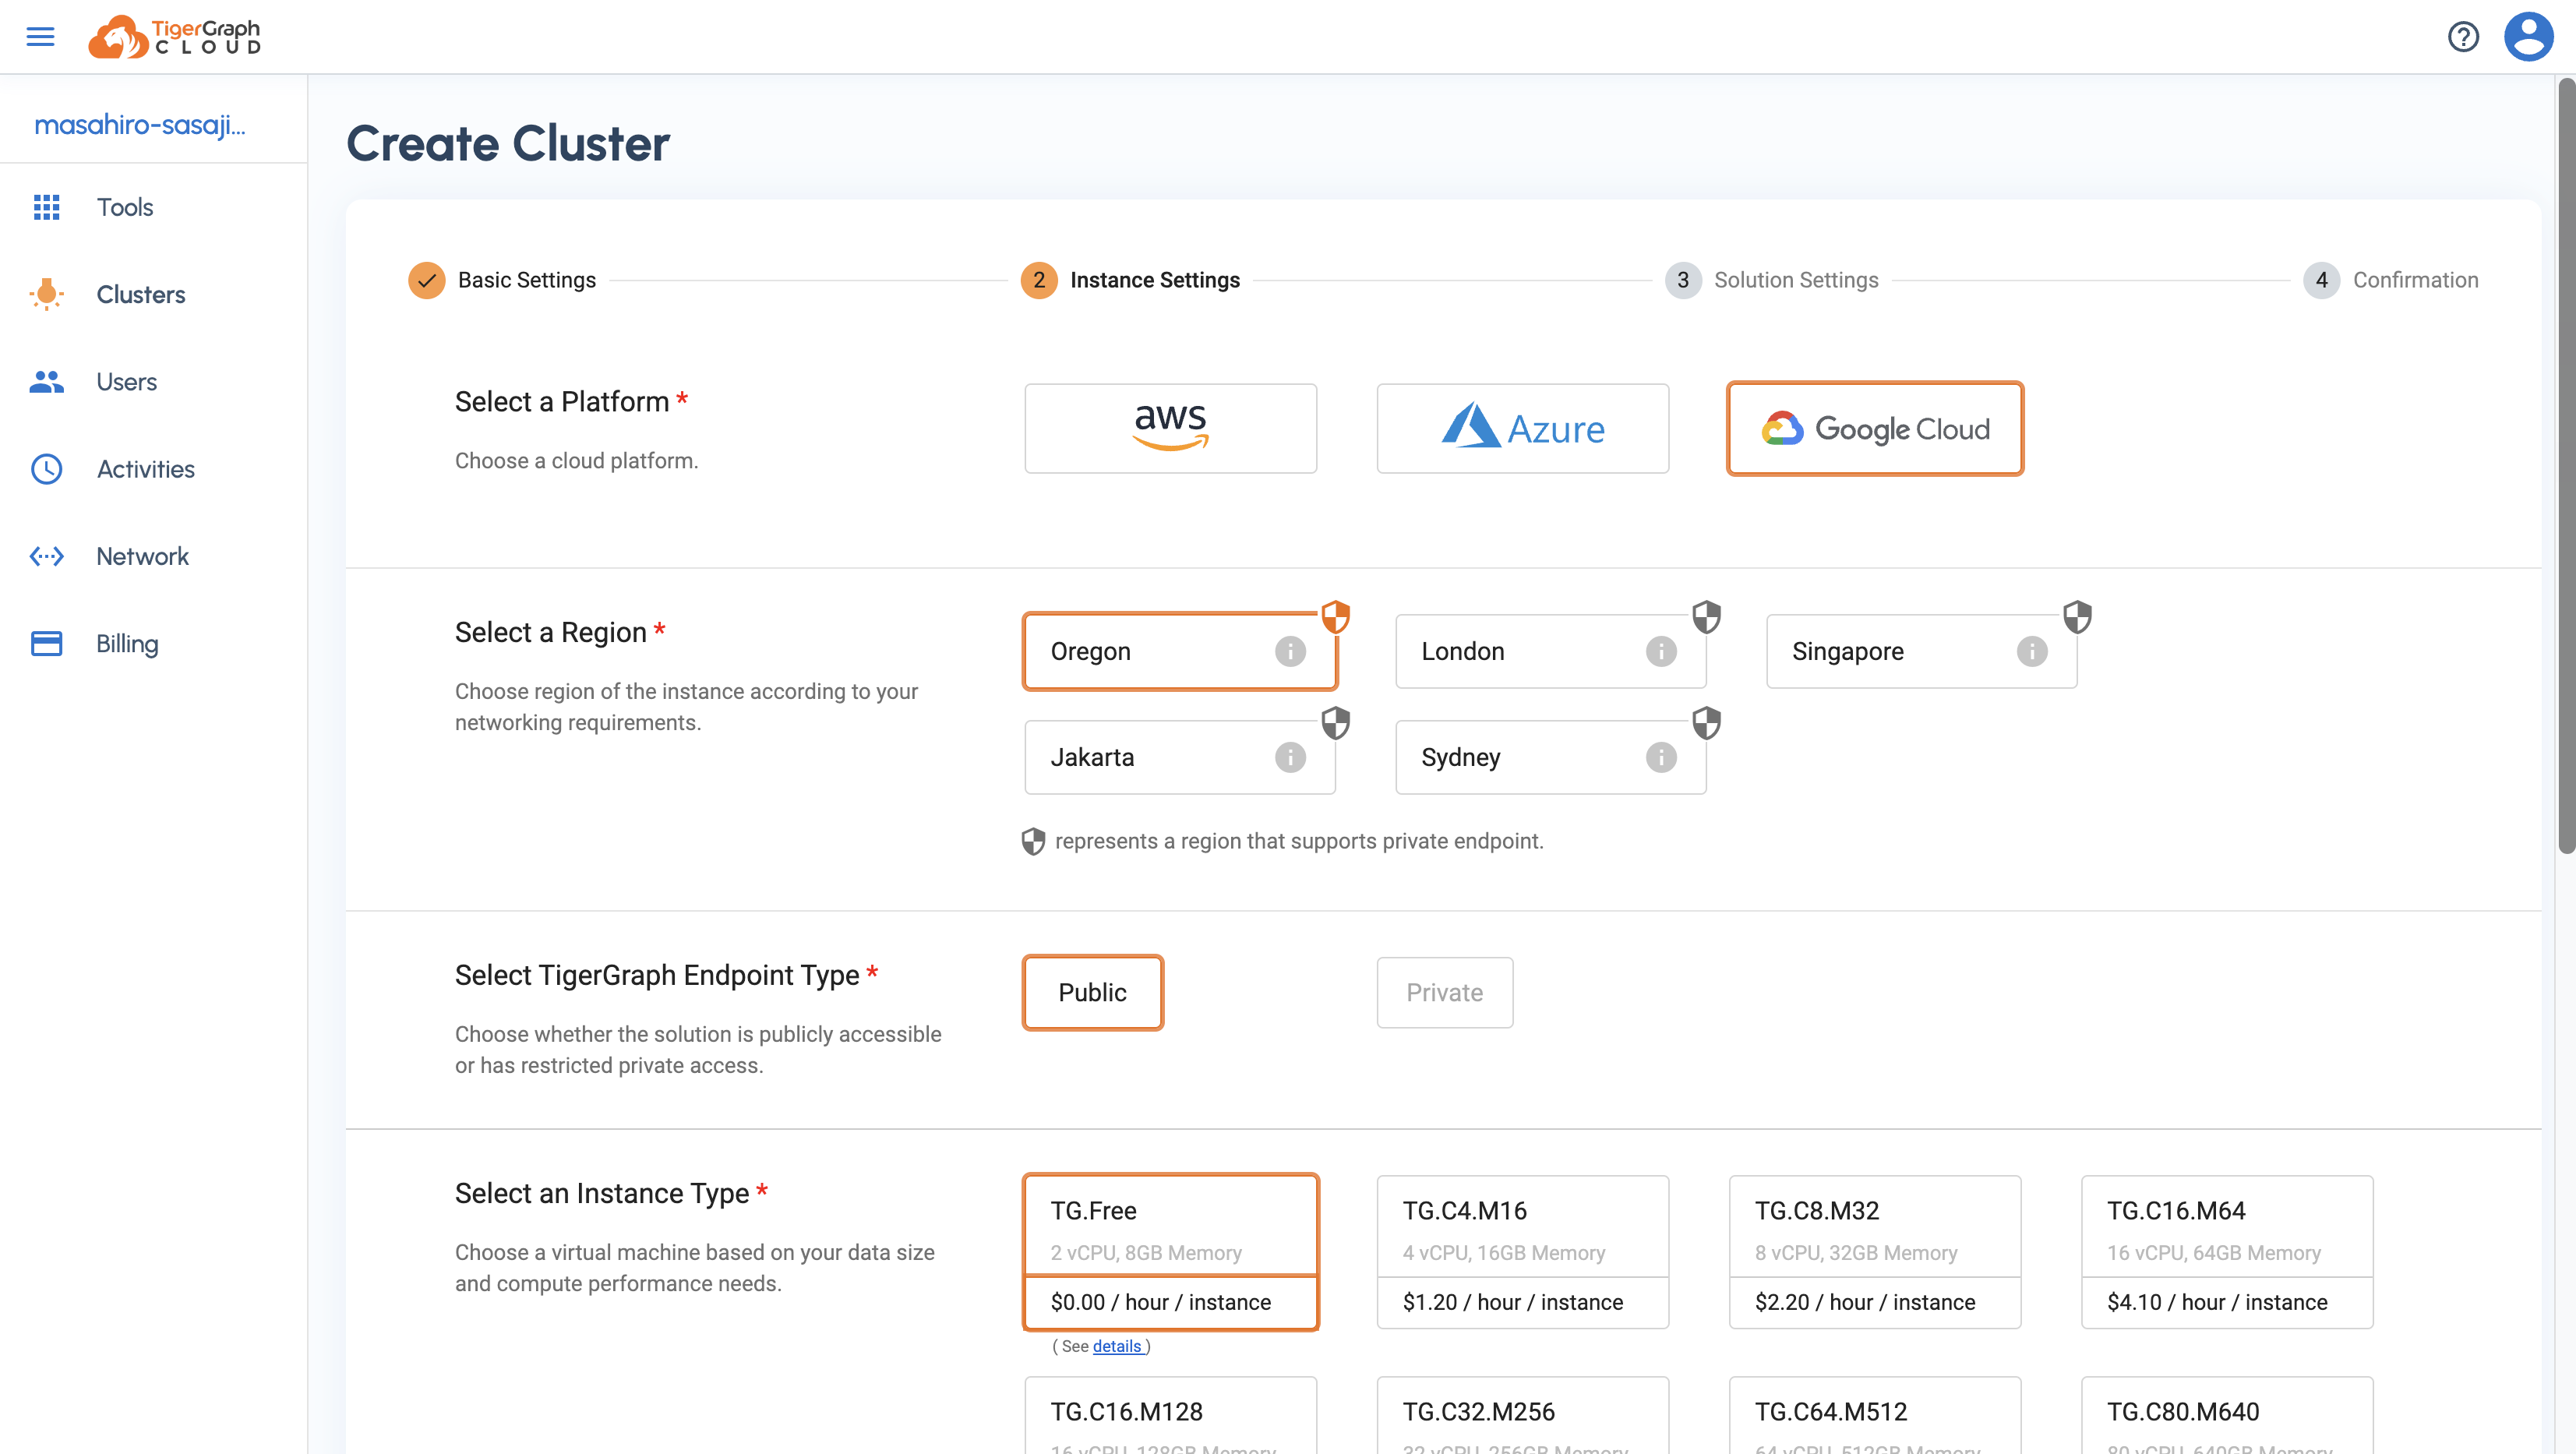Open the Network sidebar item
The height and width of the screenshot is (1454, 2576).
point(142,556)
